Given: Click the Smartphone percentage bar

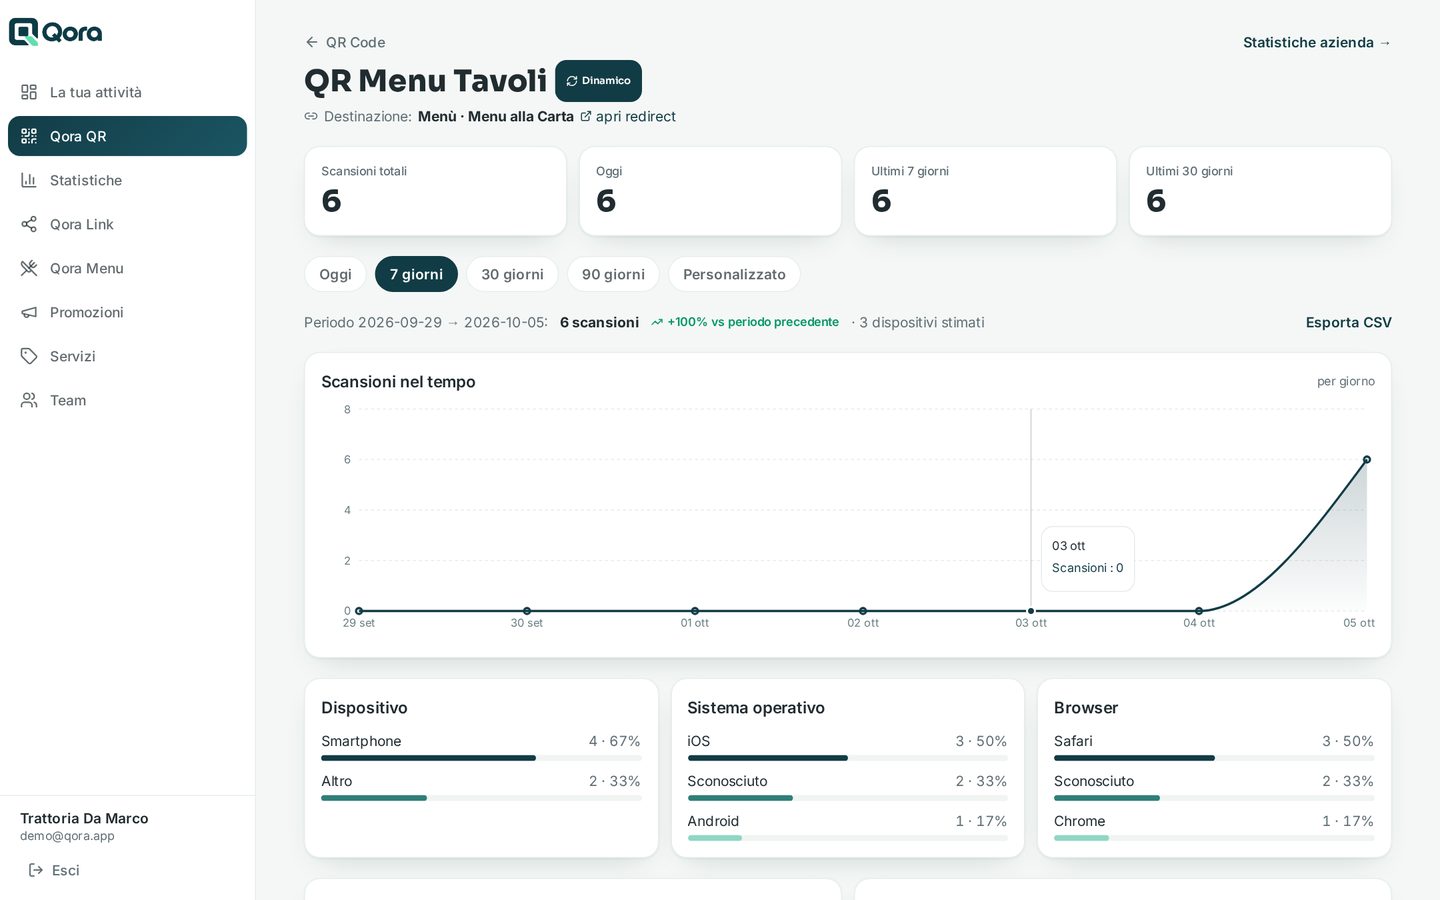Looking at the screenshot, I should coord(481,758).
